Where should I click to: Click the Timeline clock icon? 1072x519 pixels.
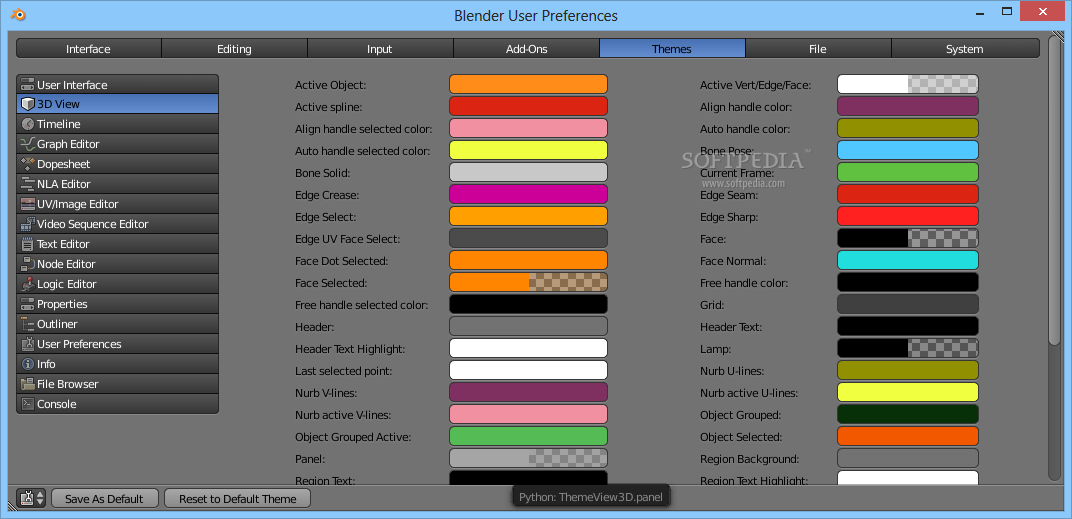point(27,124)
